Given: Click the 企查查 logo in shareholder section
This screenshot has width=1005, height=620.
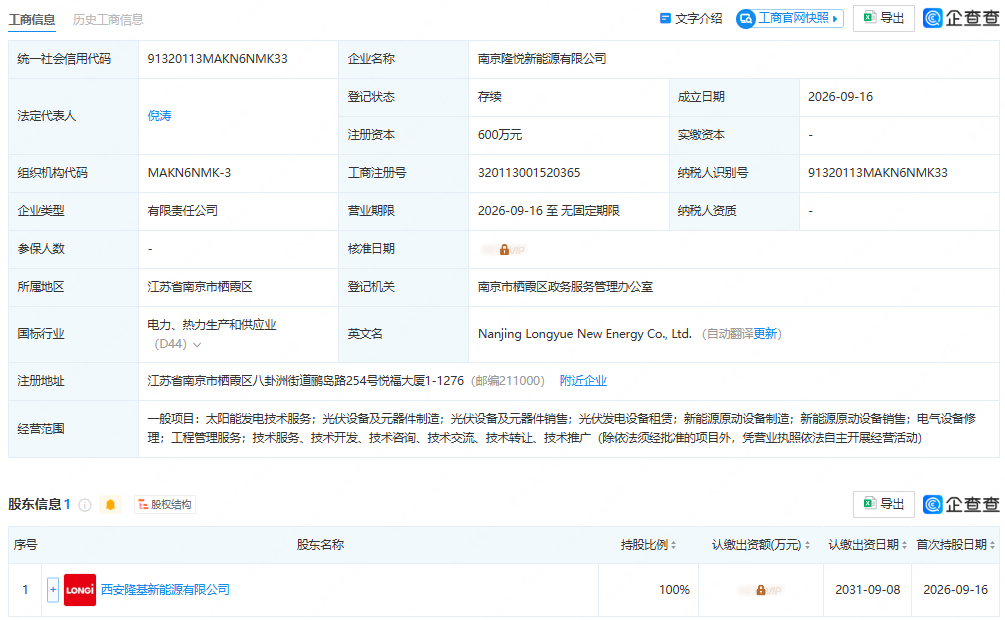Looking at the screenshot, I should pyautogui.click(x=961, y=505).
